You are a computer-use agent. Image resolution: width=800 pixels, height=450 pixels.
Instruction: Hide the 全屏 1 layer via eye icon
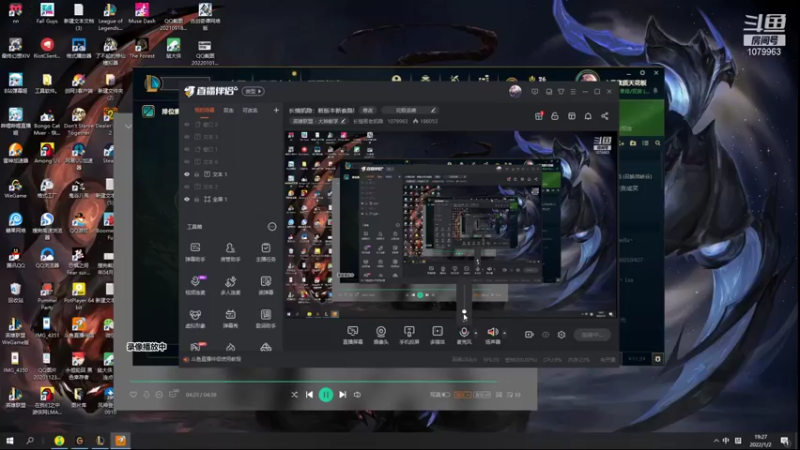point(187,199)
